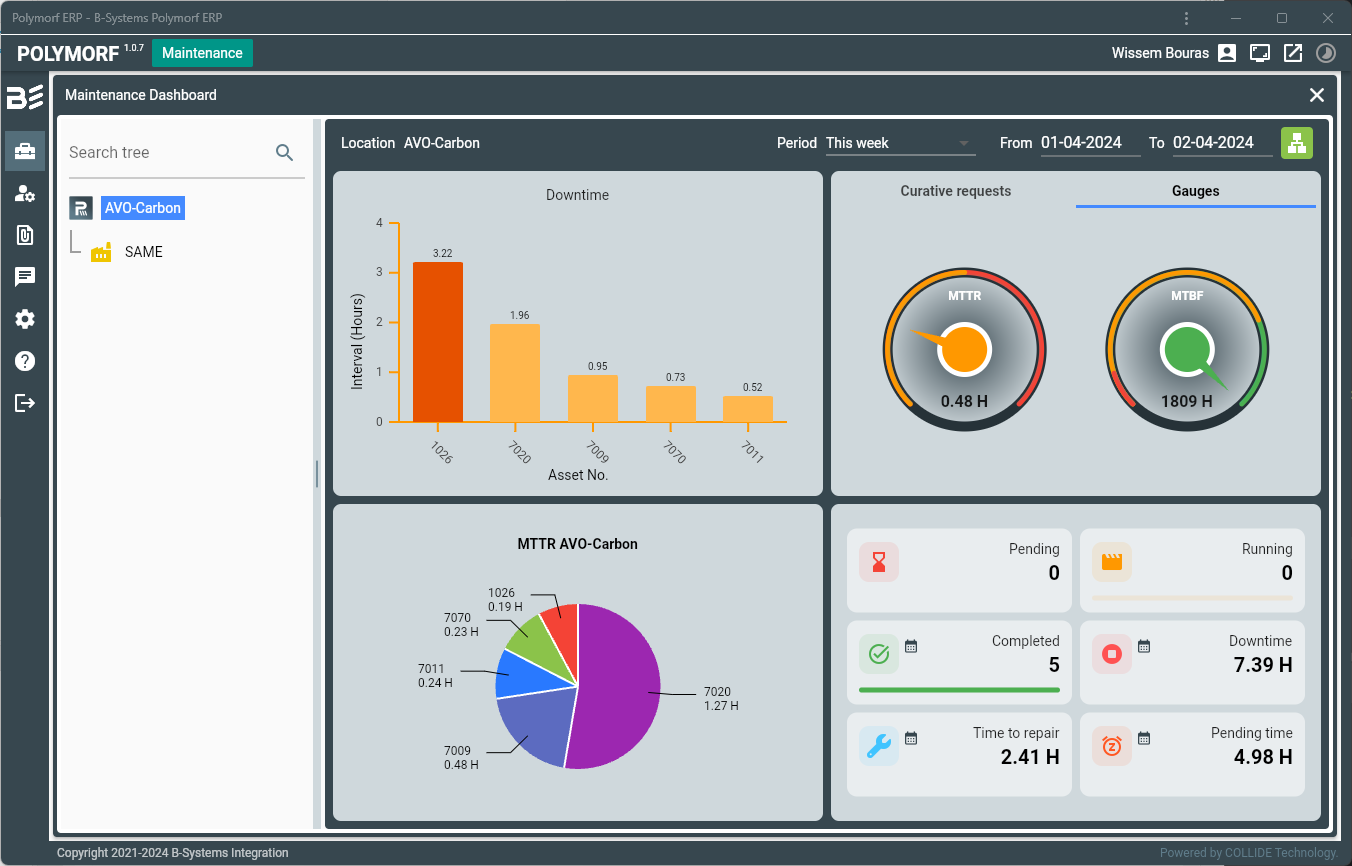
Task: Click the From date field
Action: [1089, 143]
